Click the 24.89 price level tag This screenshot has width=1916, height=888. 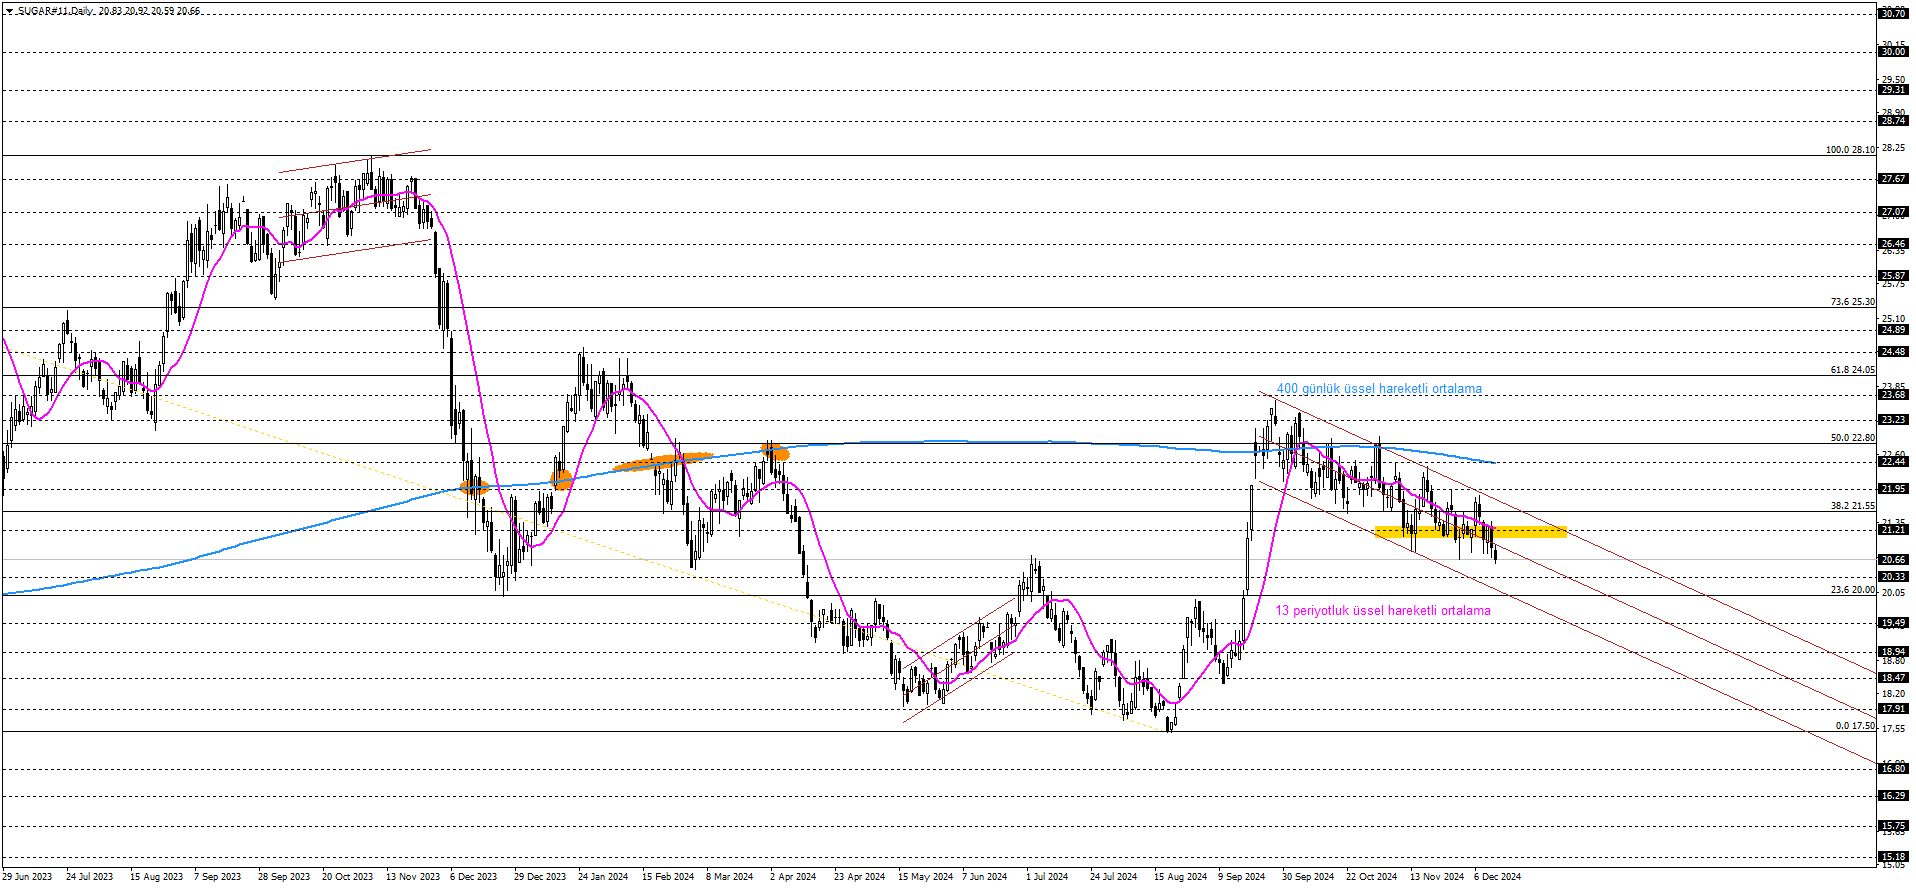(1893, 330)
